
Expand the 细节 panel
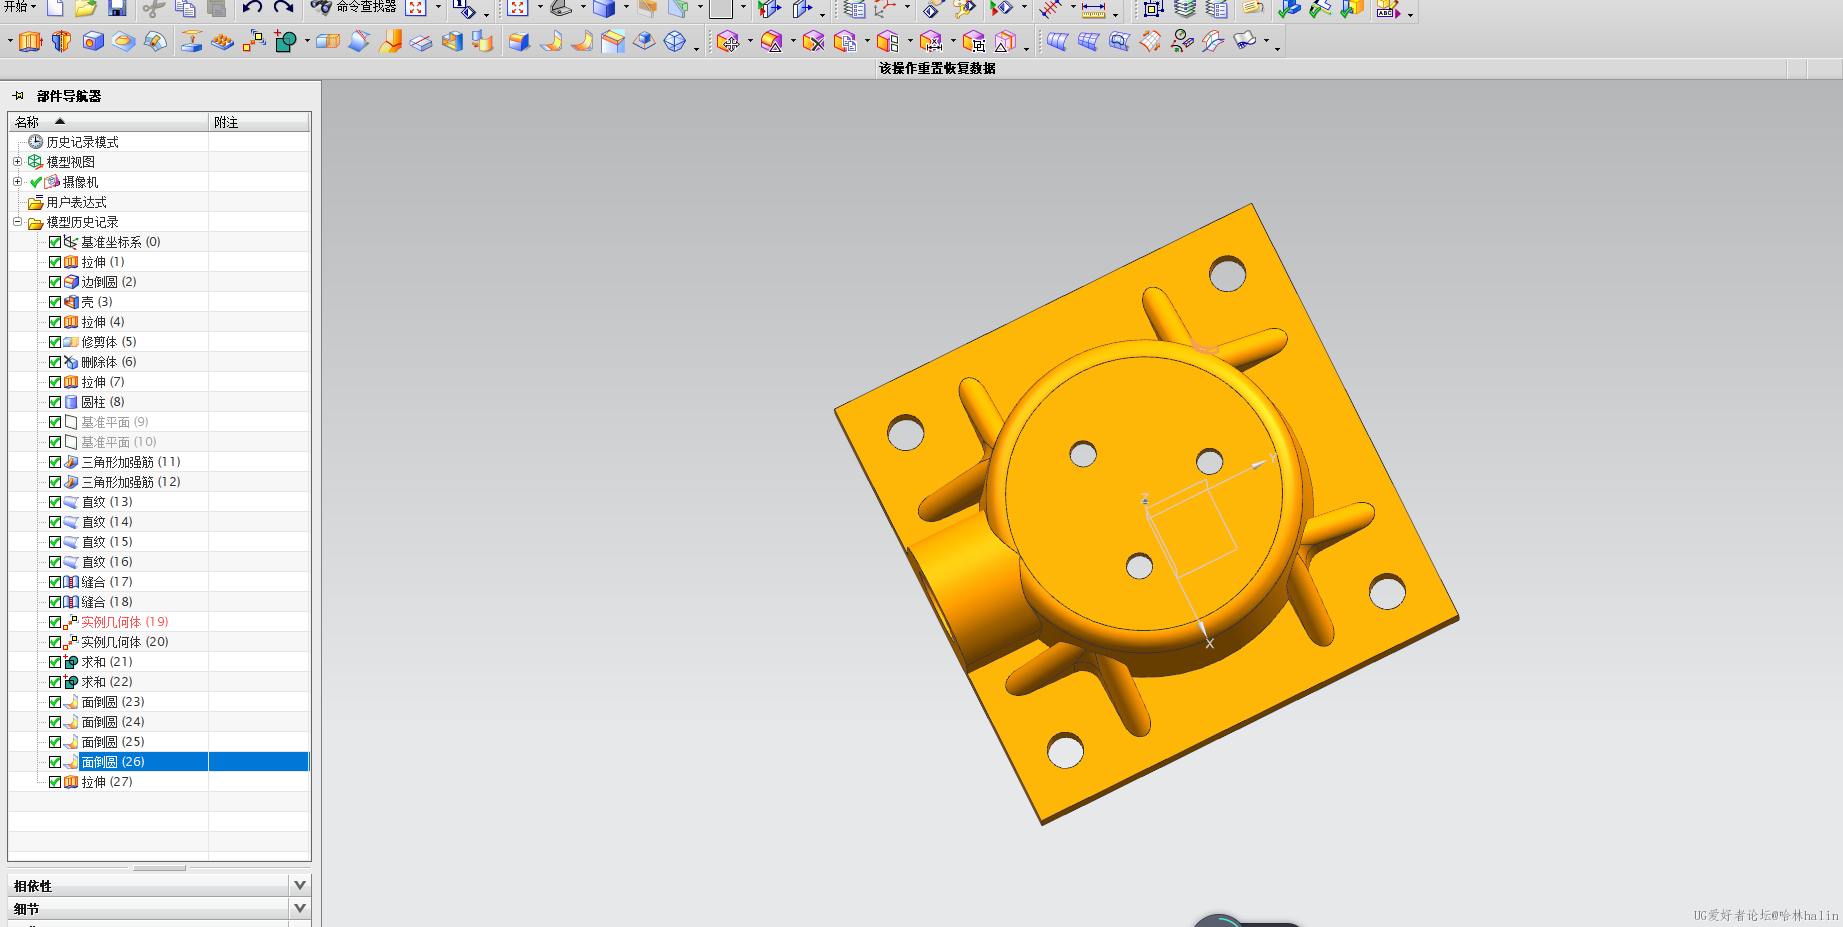[300, 908]
